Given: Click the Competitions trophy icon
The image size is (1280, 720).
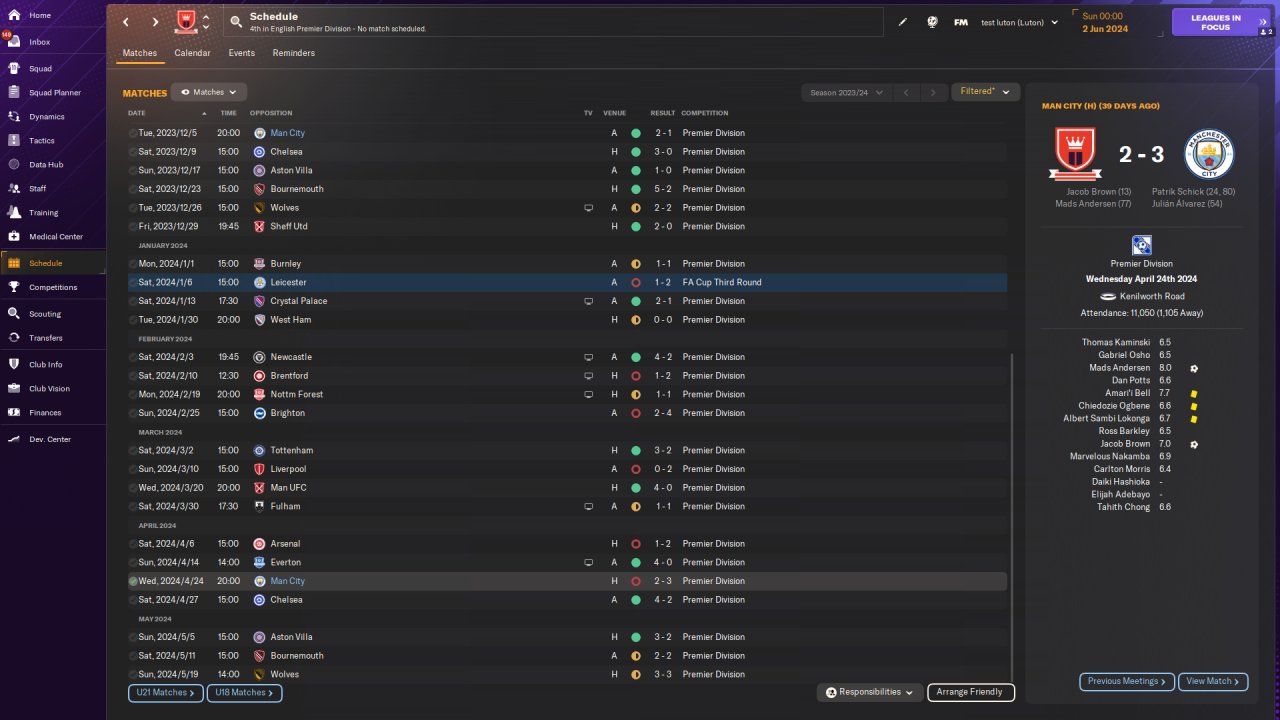Looking at the screenshot, I should coord(14,288).
